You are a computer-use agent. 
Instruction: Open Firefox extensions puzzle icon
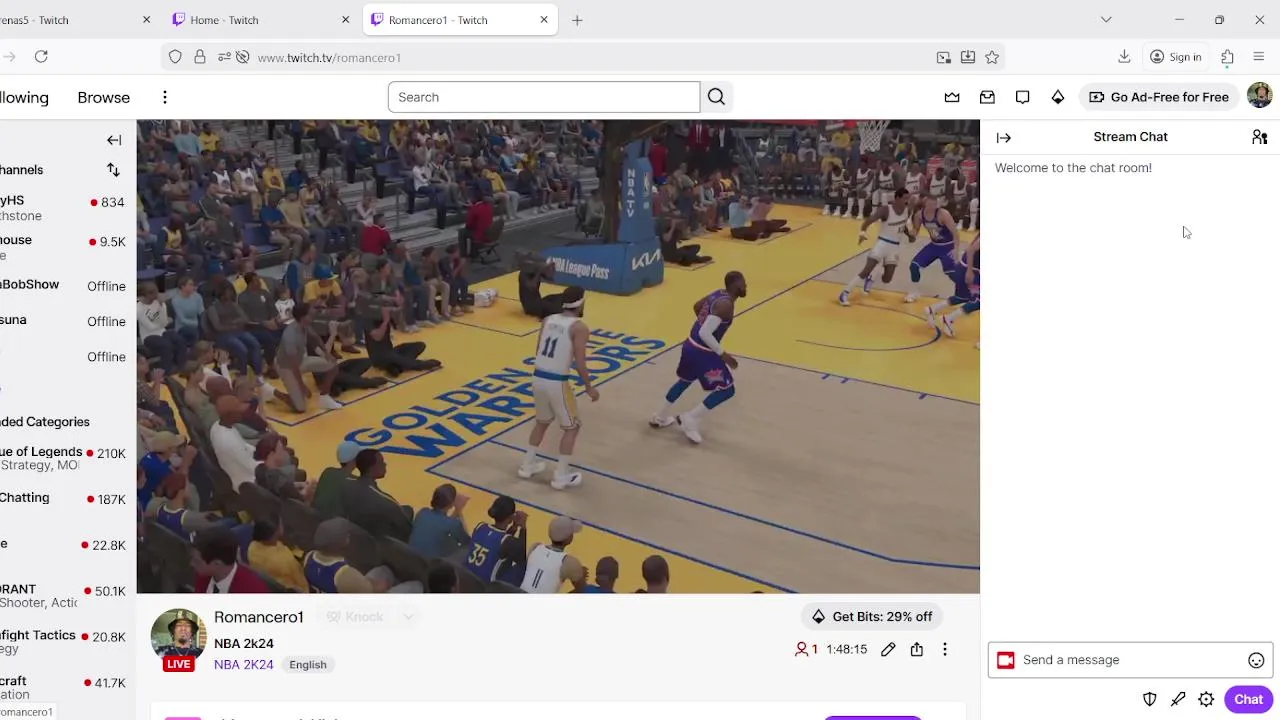[1227, 57]
